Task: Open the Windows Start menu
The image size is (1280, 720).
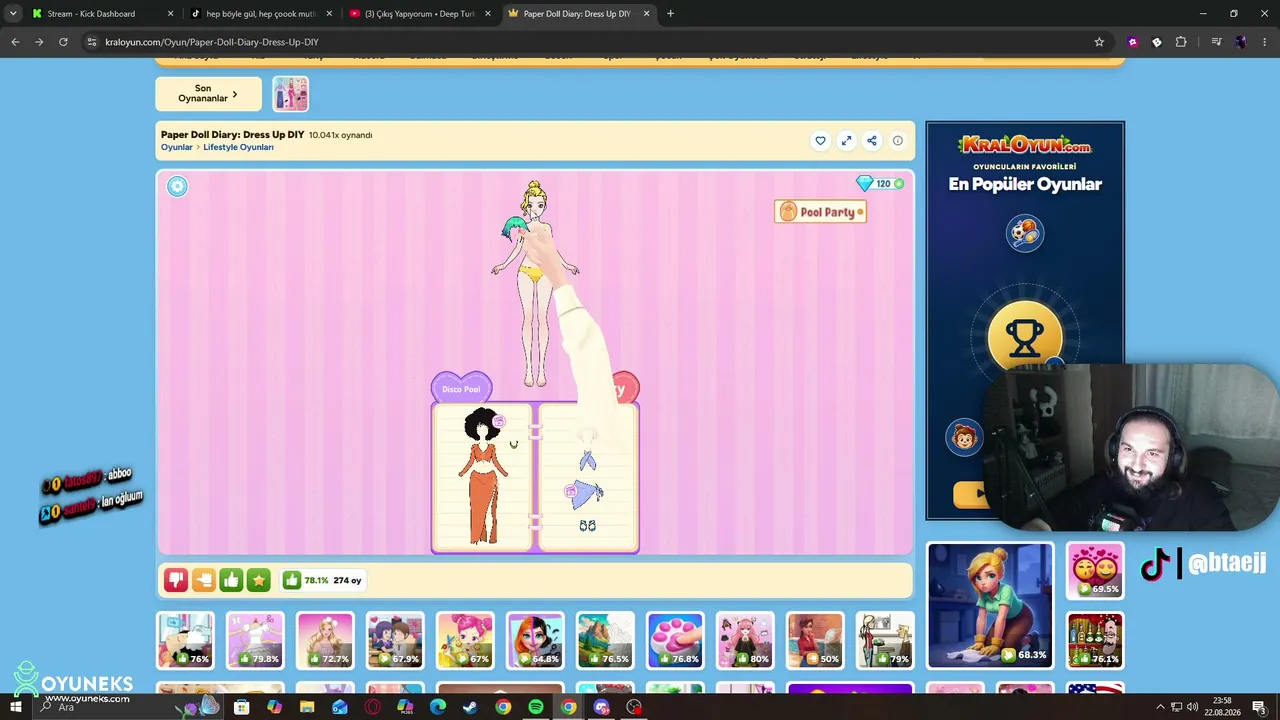Action: click(x=16, y=707)
